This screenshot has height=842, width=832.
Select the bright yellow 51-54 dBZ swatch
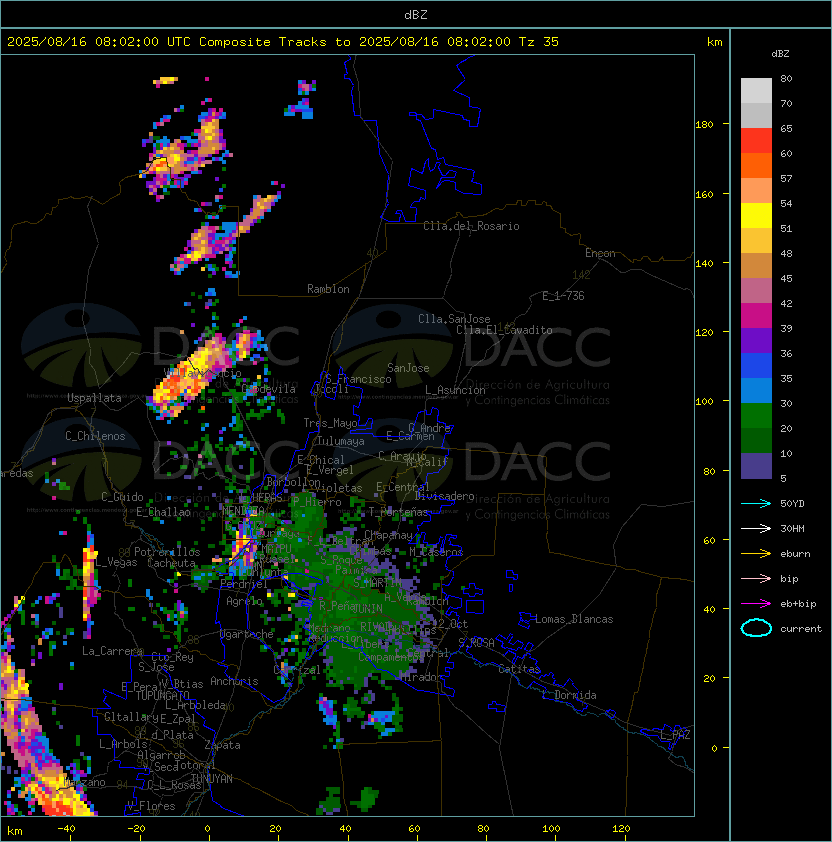(756, 216)
